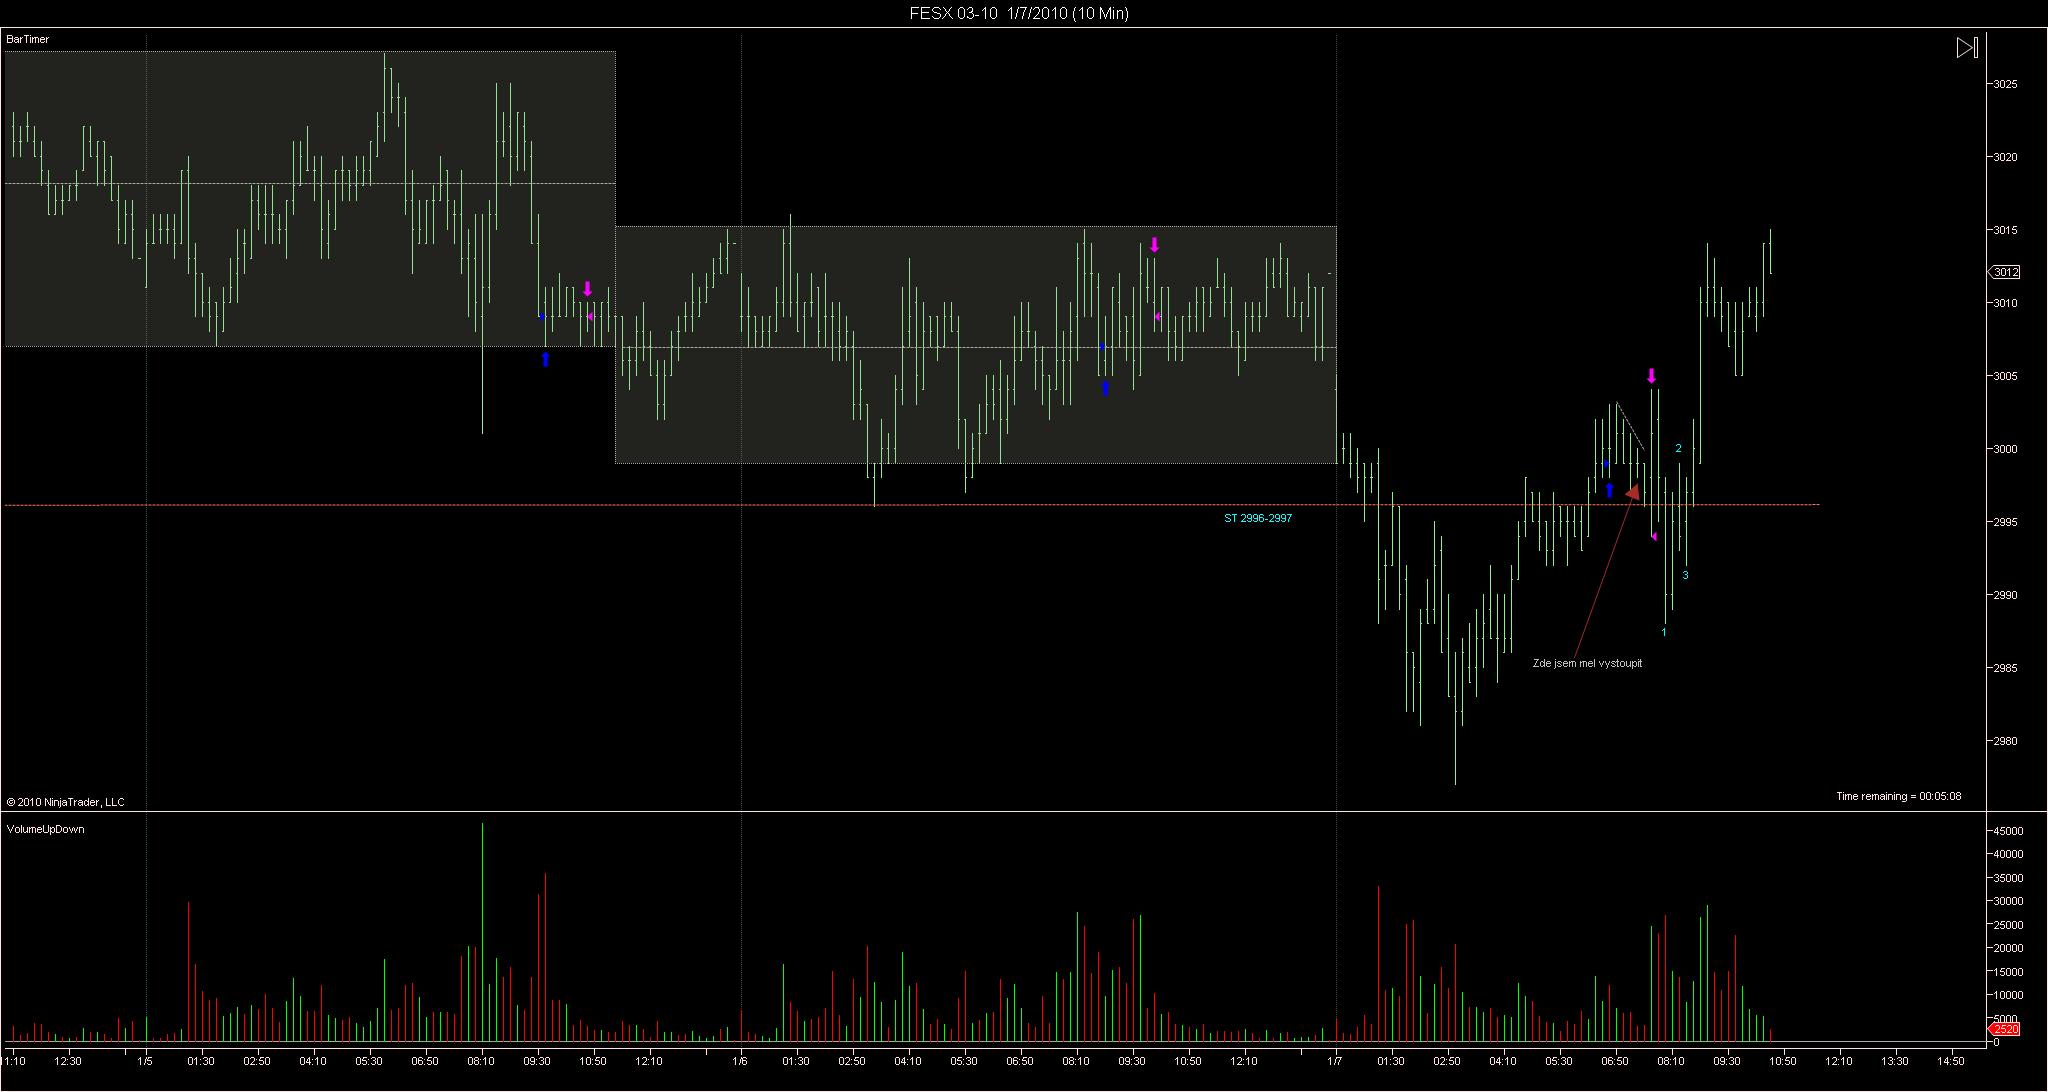Select the 'Zde jsem mel vystoupit' text note

1587,663
